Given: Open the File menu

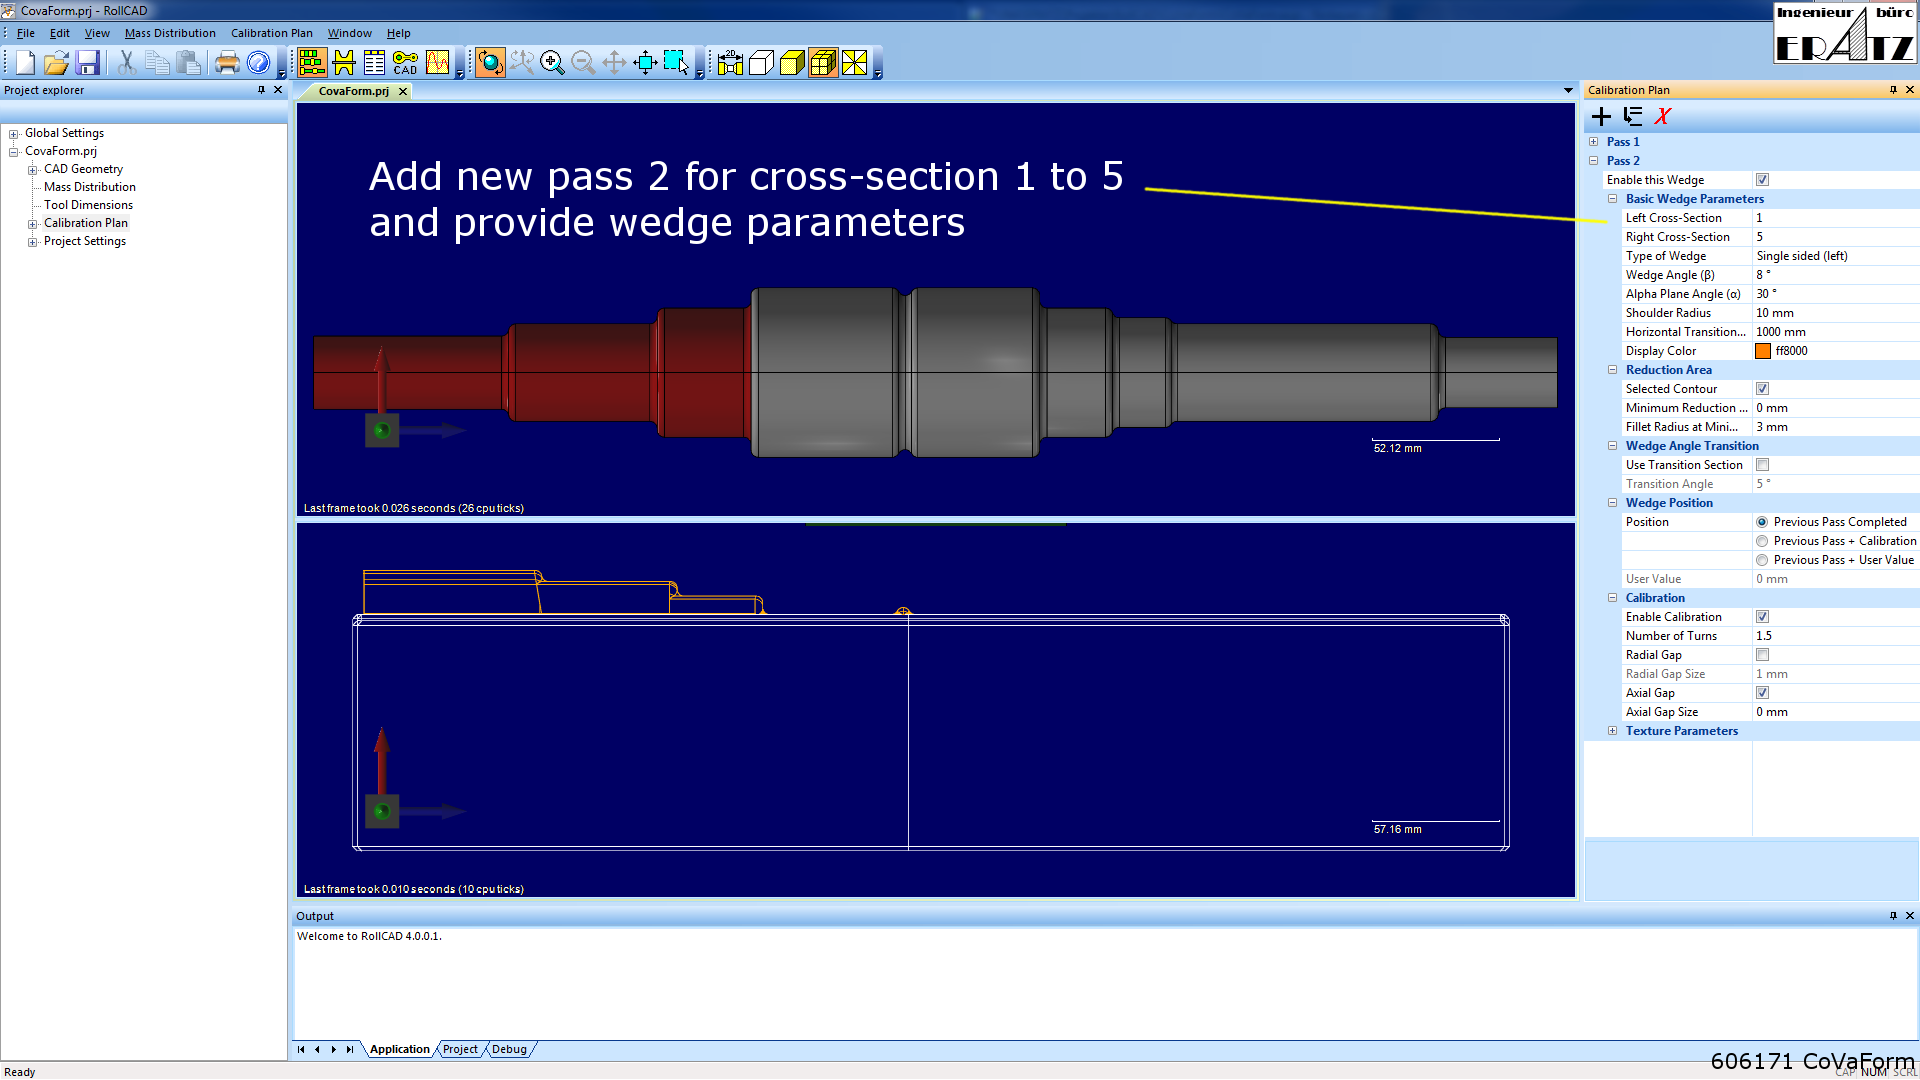Looking at the screenshot, I should (x=26, y=33).
